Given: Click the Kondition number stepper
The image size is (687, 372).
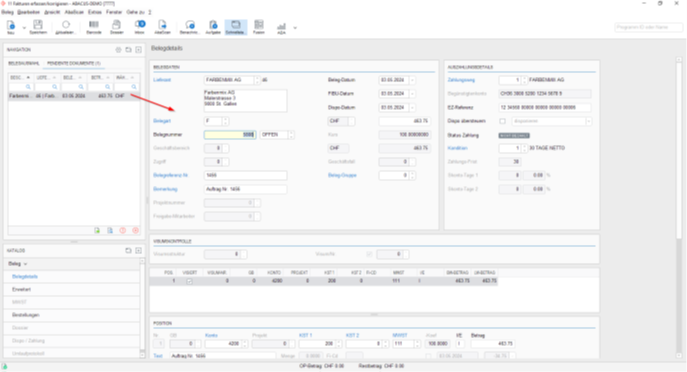Looking at the screenshot, I should pos(524,149).
